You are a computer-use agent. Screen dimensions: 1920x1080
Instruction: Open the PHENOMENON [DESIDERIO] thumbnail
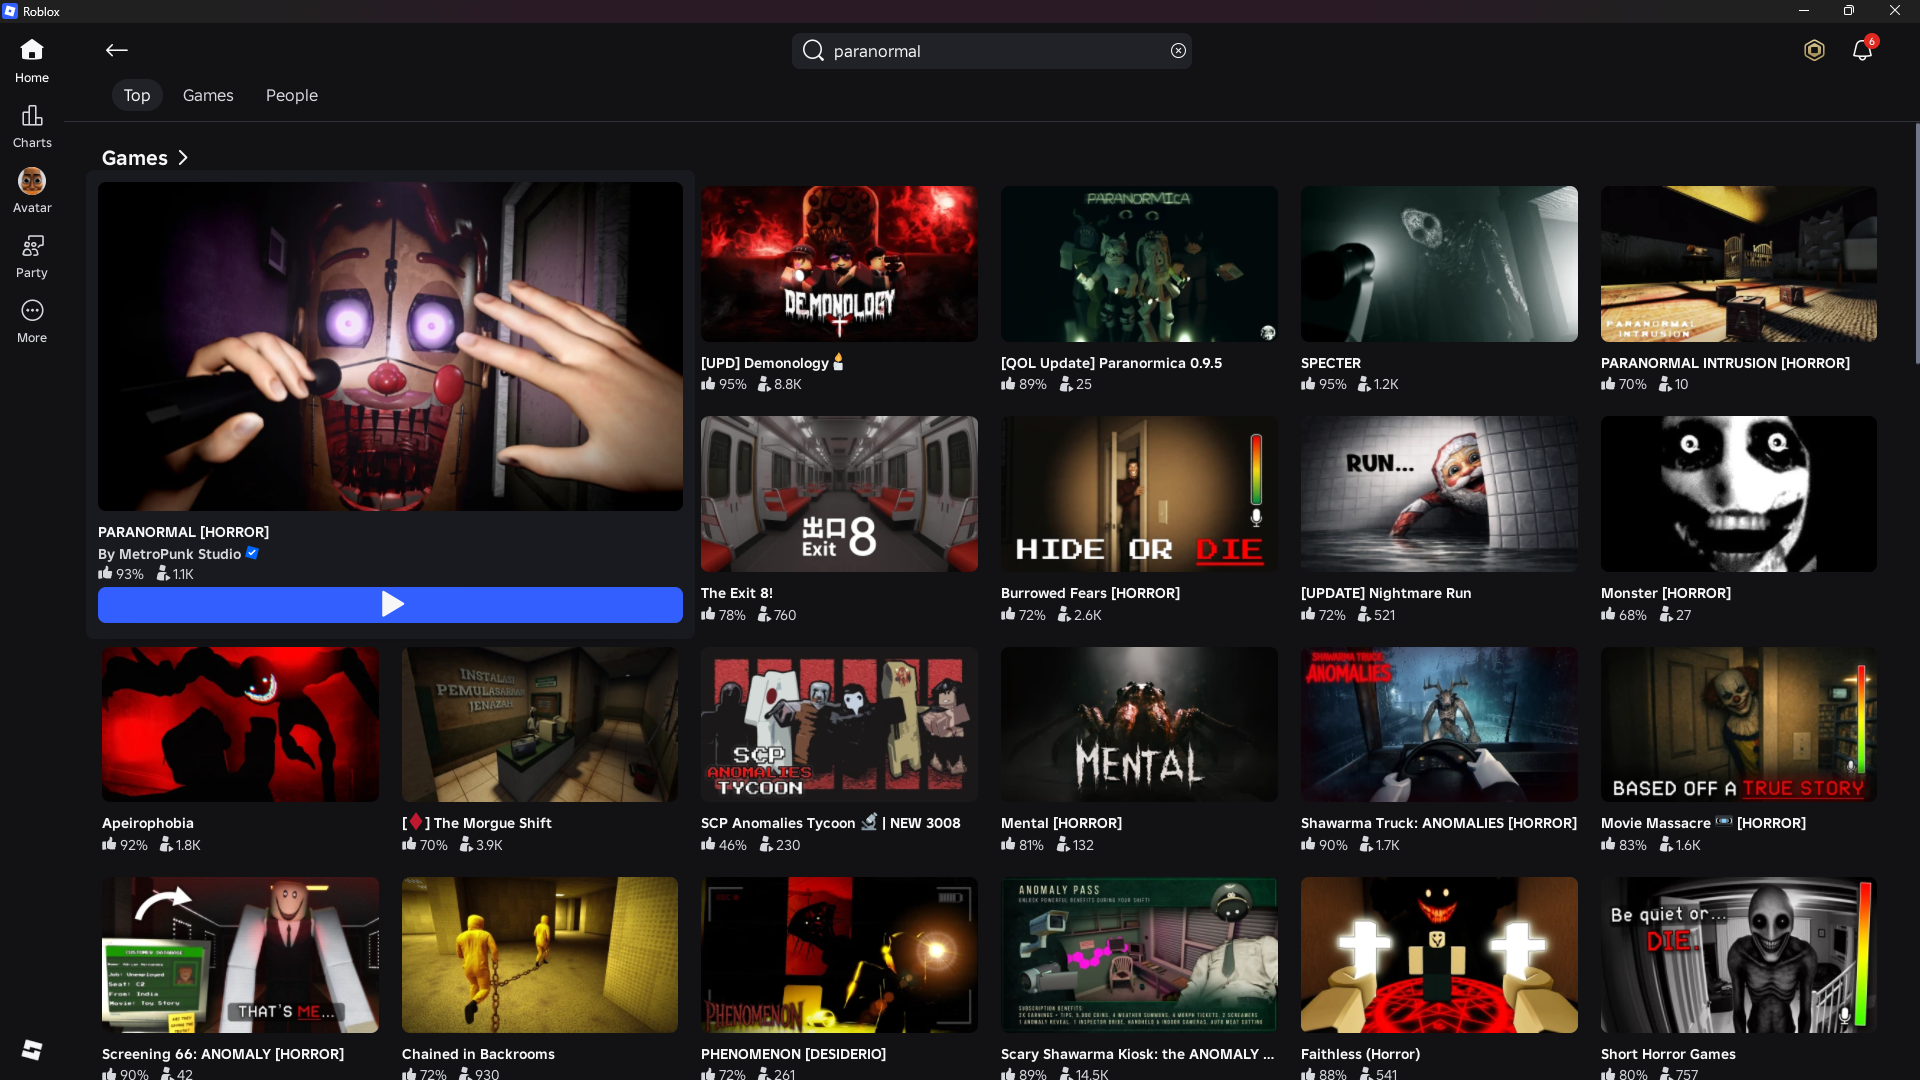pyautogui.click(x=839, y=955)
